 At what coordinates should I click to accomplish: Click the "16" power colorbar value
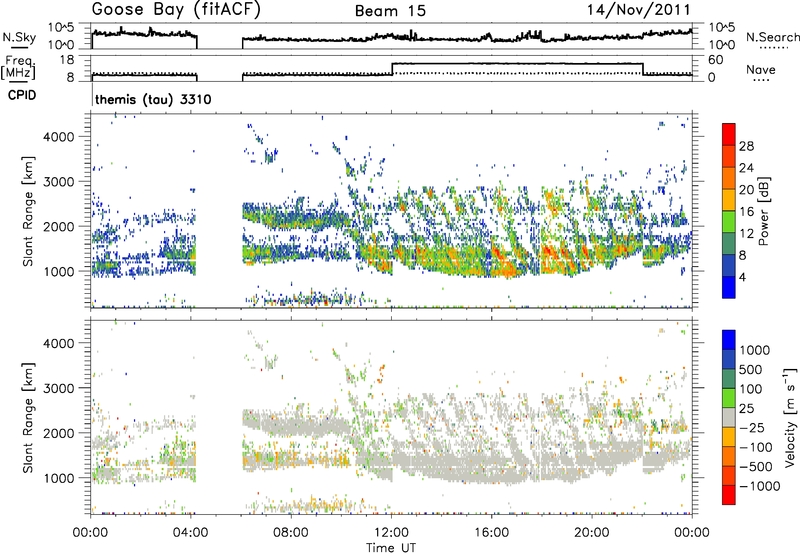(x=746, y=212)
